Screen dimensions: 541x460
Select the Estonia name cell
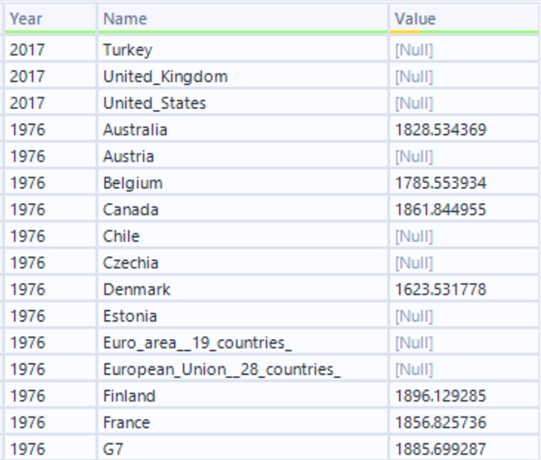pyautogui.click(x=243, y=316)
